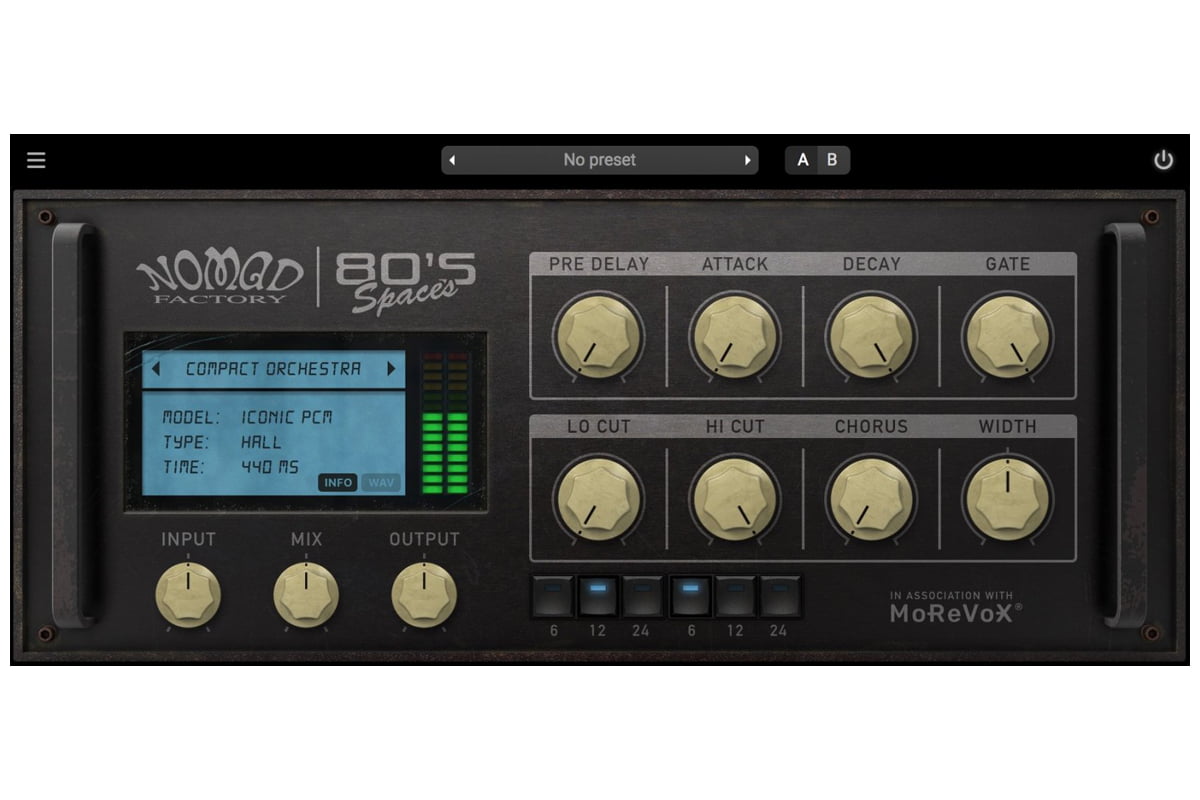Image resolution: width=1200 pixels, height=800 pixels.
Task: Open the Compact Orchestra space list
Action: point(274,369)
